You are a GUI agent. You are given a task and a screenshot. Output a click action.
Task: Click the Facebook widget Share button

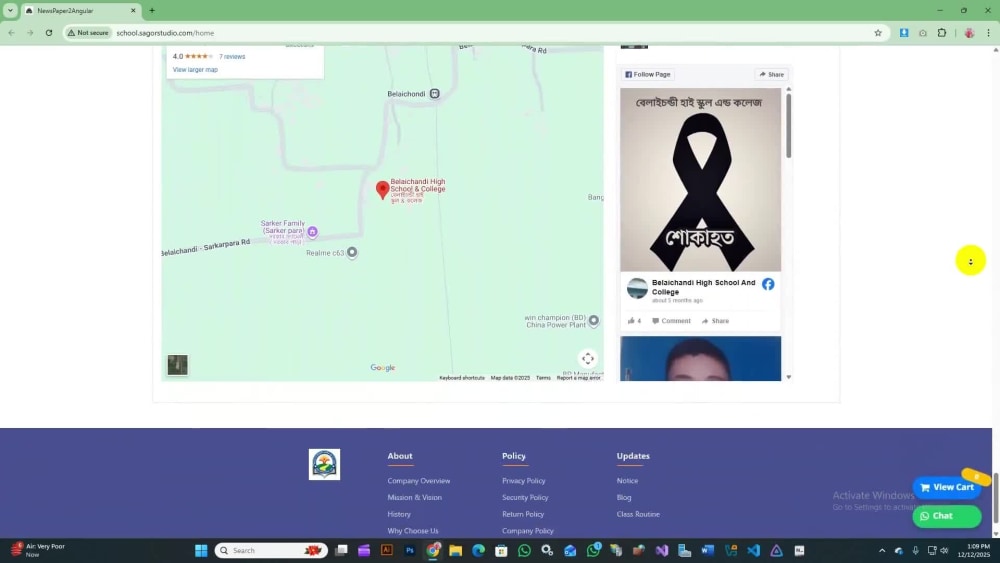[x=771, y=75]
